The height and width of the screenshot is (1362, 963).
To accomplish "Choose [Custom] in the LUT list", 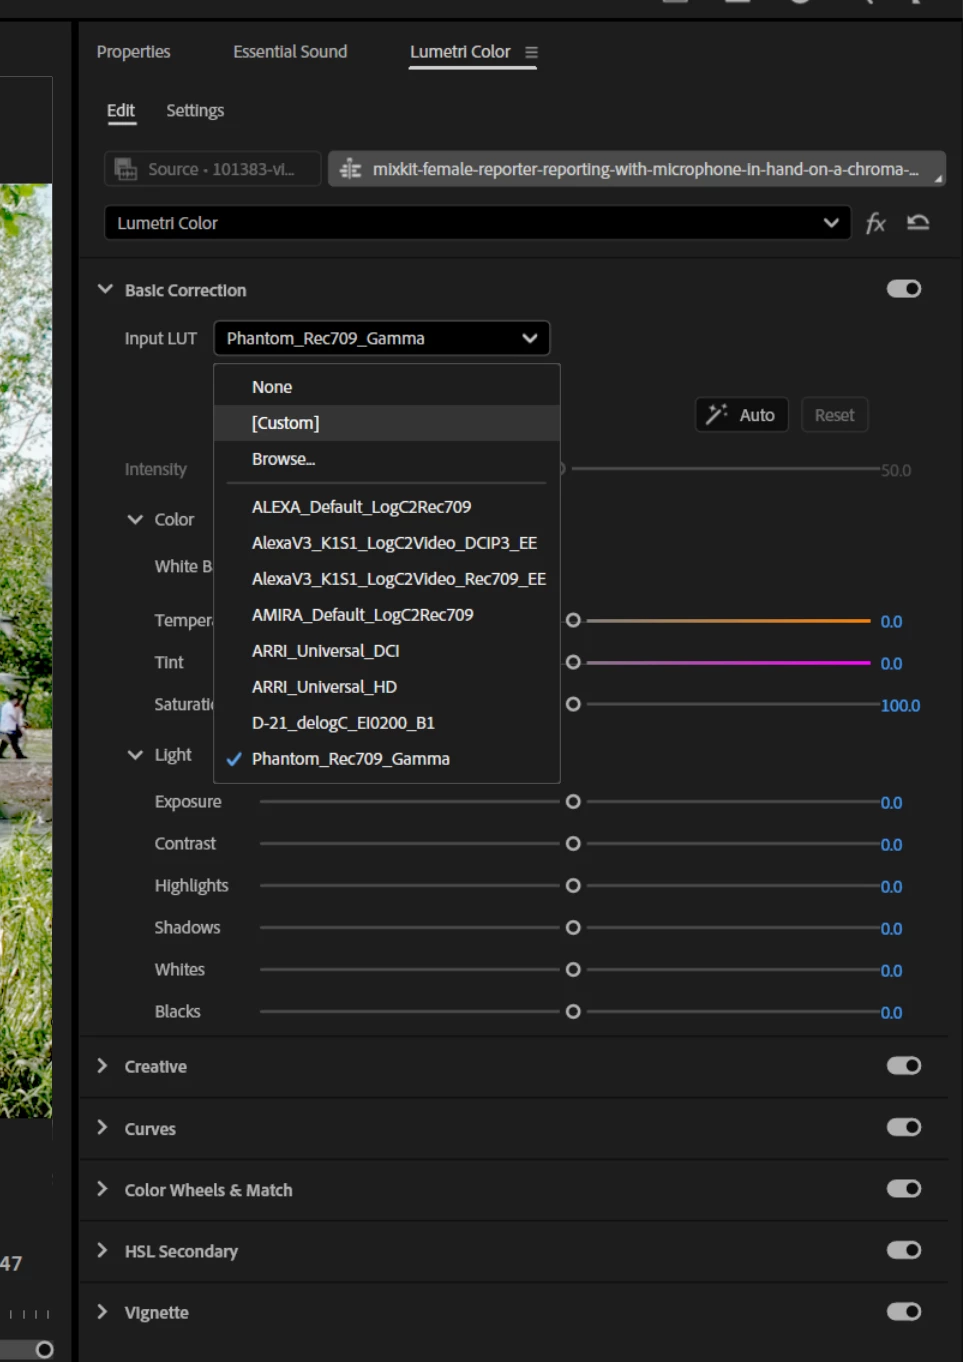I will pos(387,423).
